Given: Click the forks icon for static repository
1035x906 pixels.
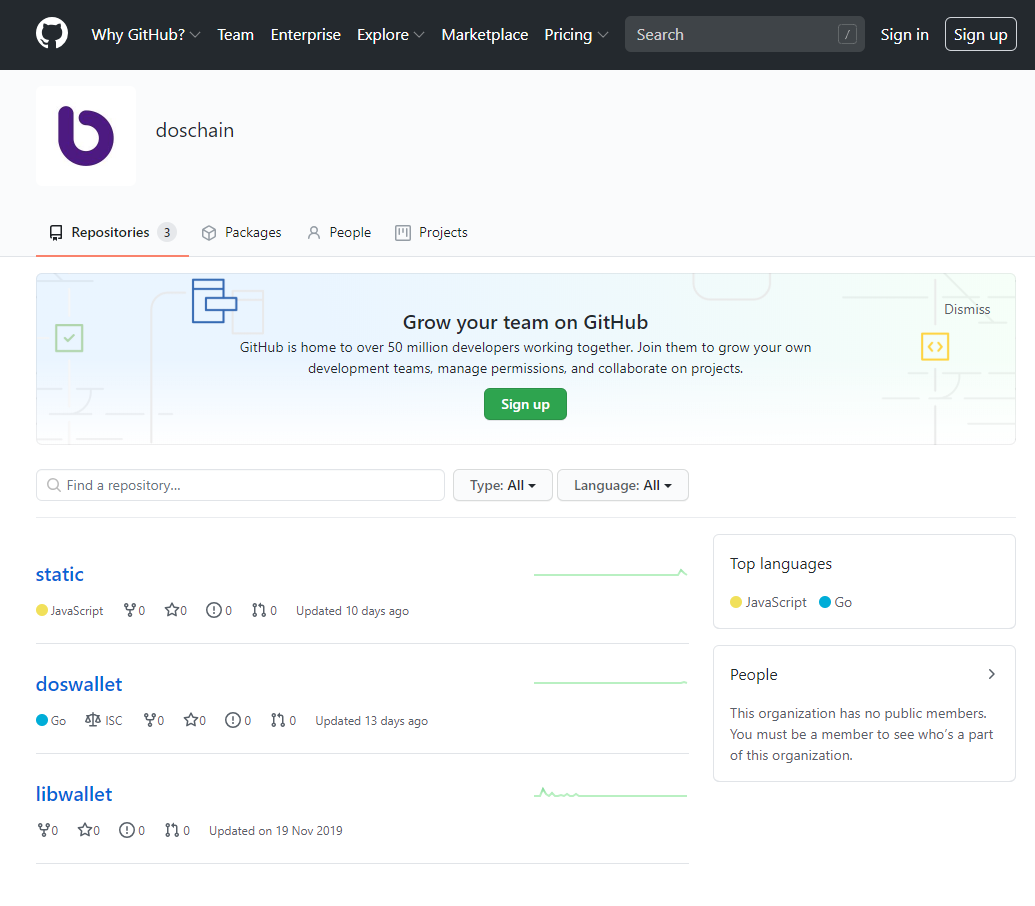Looking at the screenshot, I should coord(130,610).
